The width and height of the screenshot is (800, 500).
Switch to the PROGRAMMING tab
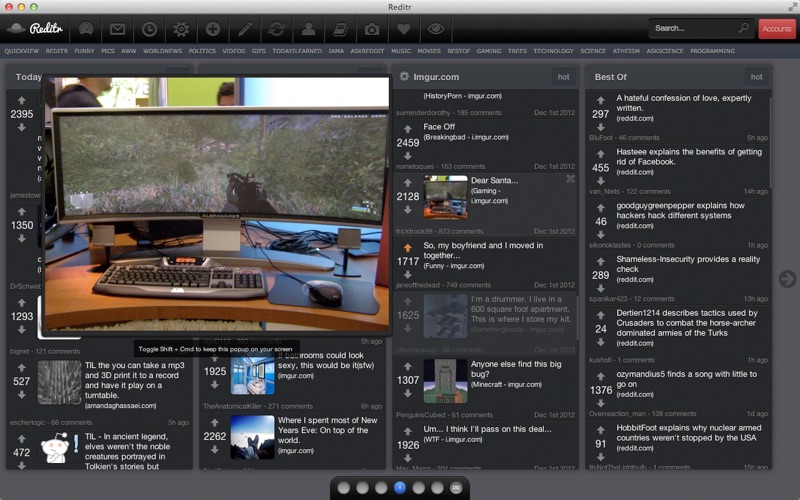coord(712,51)
